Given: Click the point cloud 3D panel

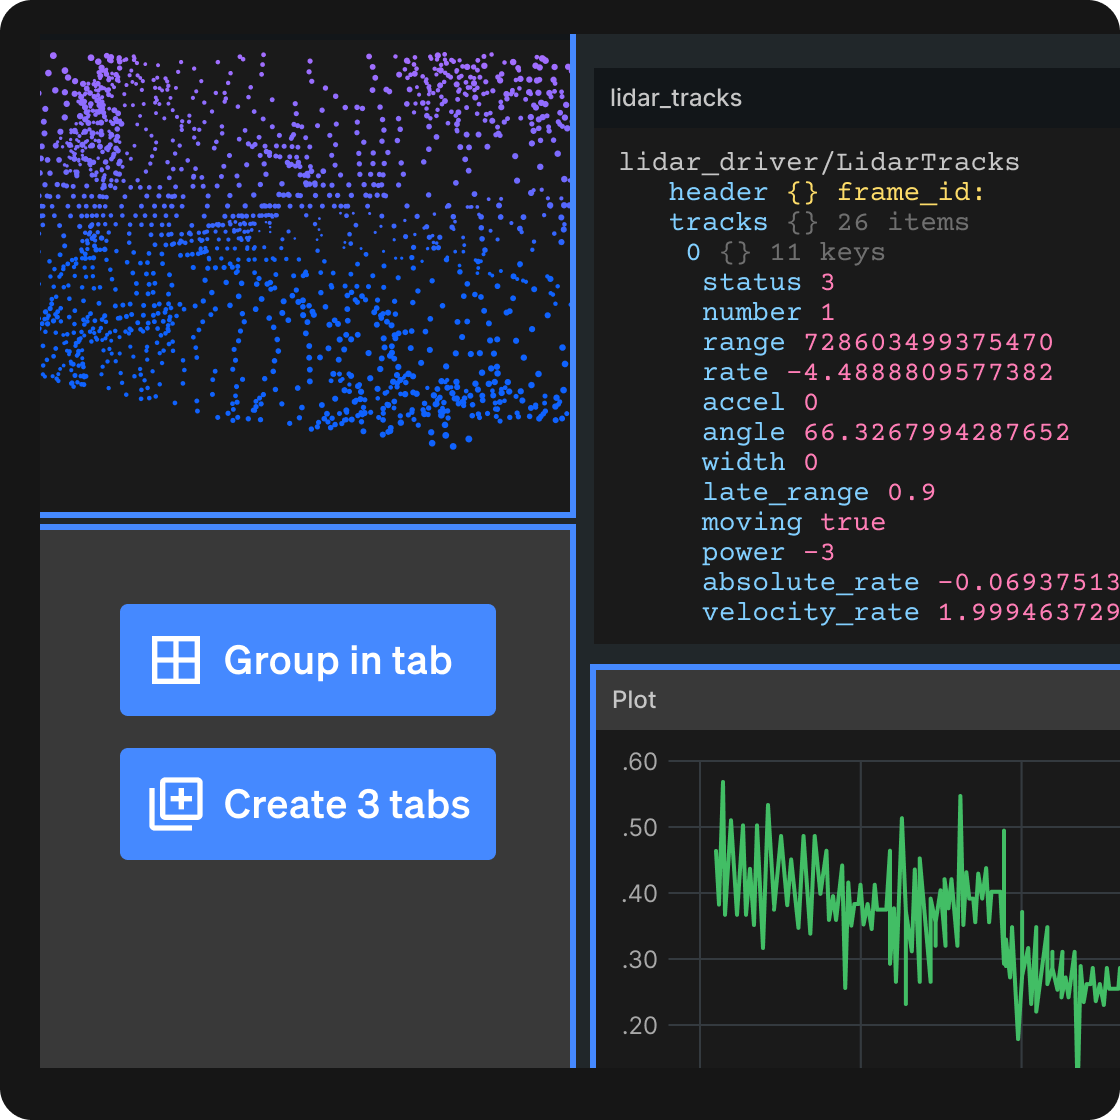Looking at the screenshot, I should click(x=305, y=275).
